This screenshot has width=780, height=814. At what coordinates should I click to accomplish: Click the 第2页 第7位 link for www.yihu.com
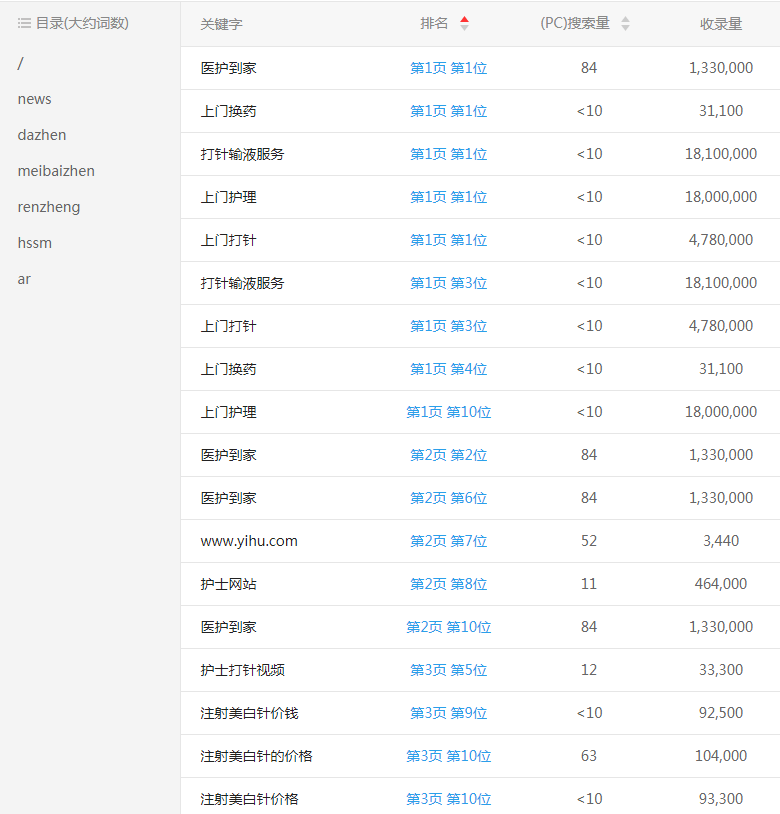click(448, 541)
